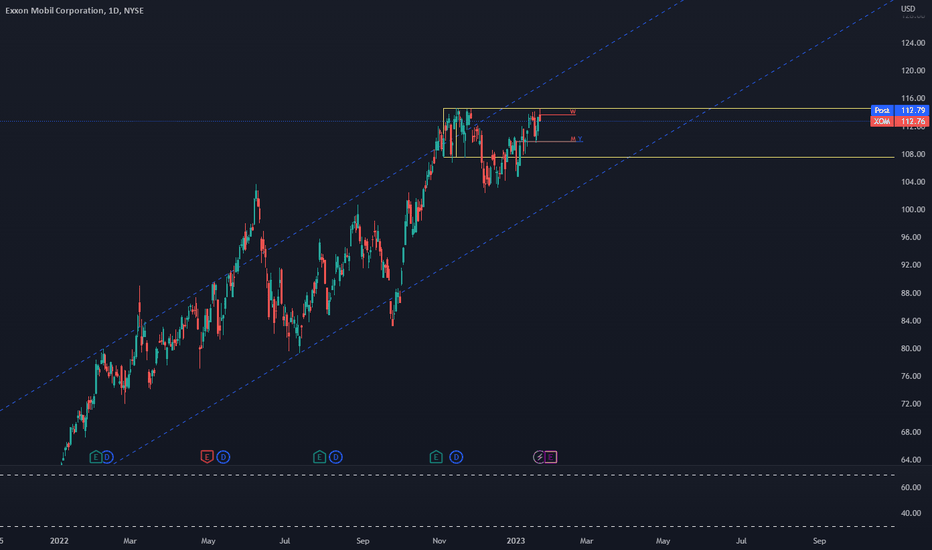Open the dividend marker near May 2022
Image resolution: width=932 pixels, height=550 pixels.
[x=223, y=457]
